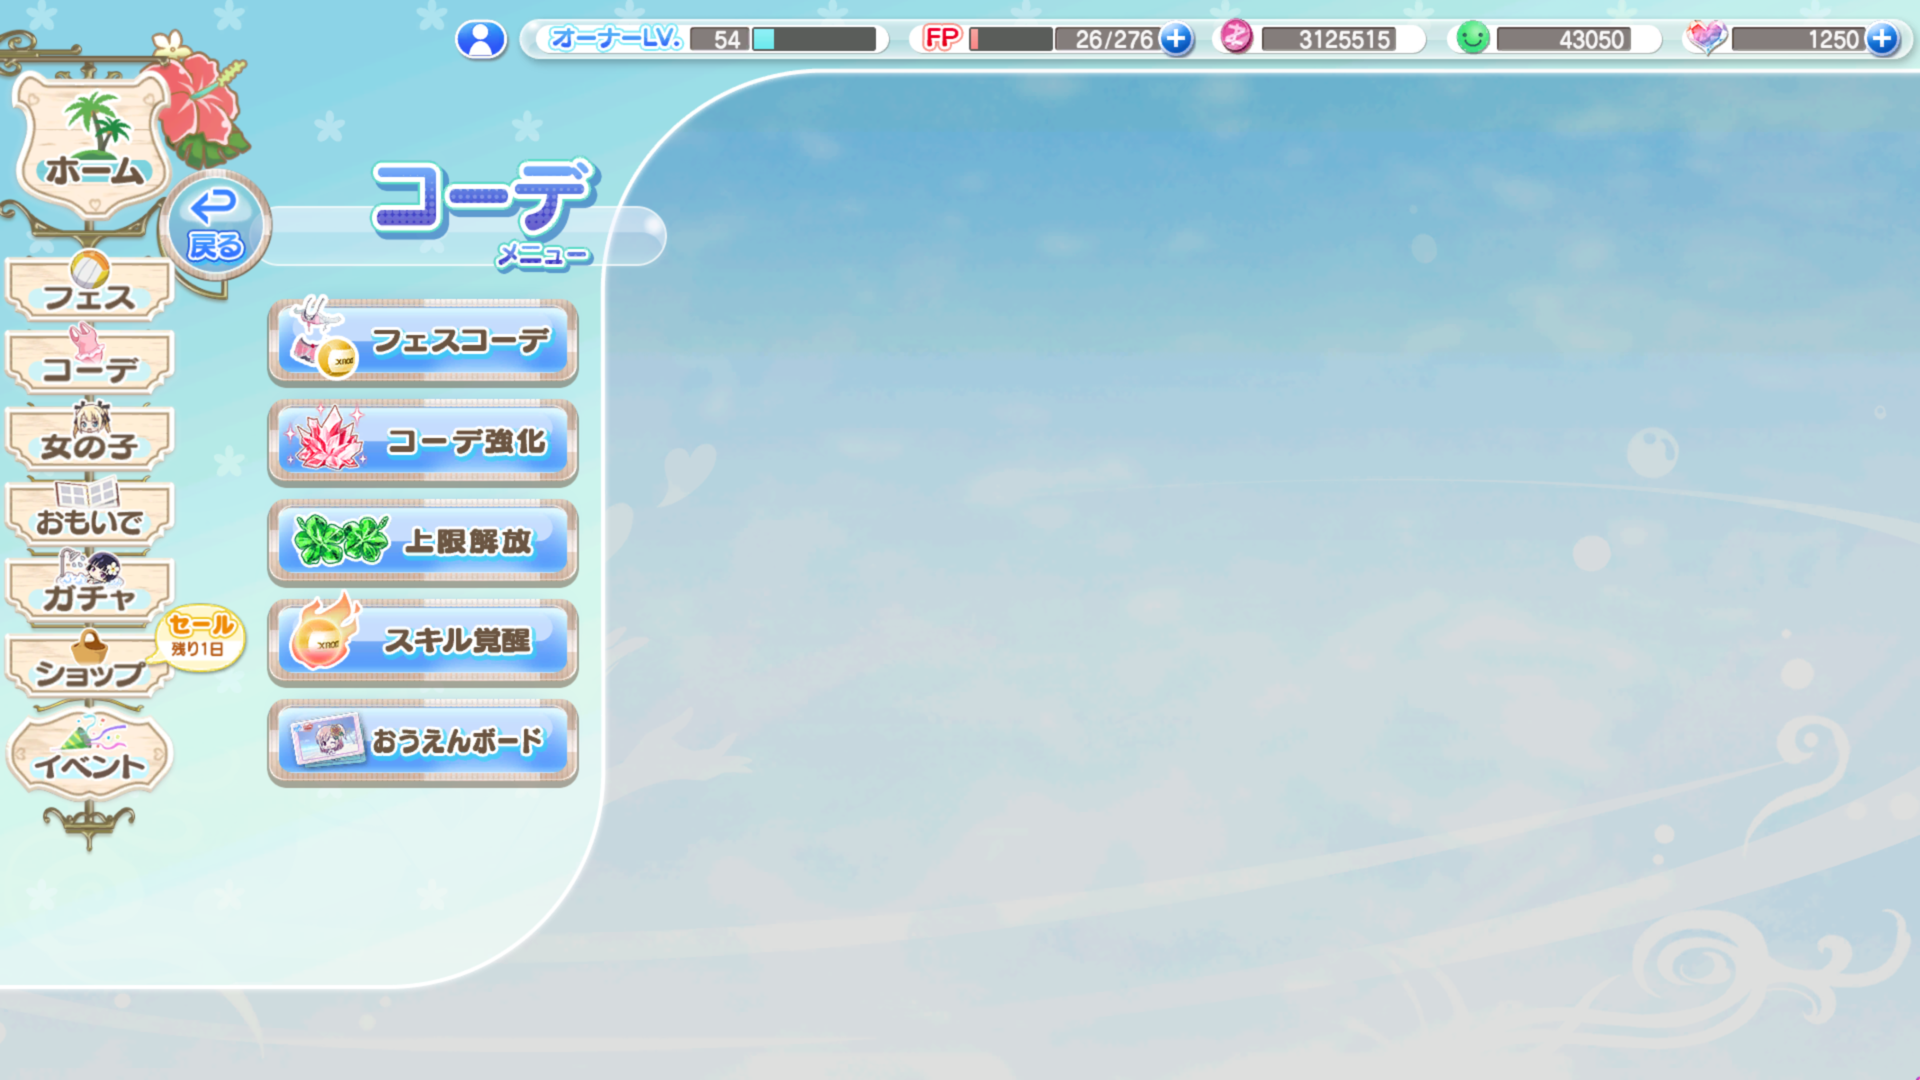Click the plus button beside FP gauge

pos(1177,40)
